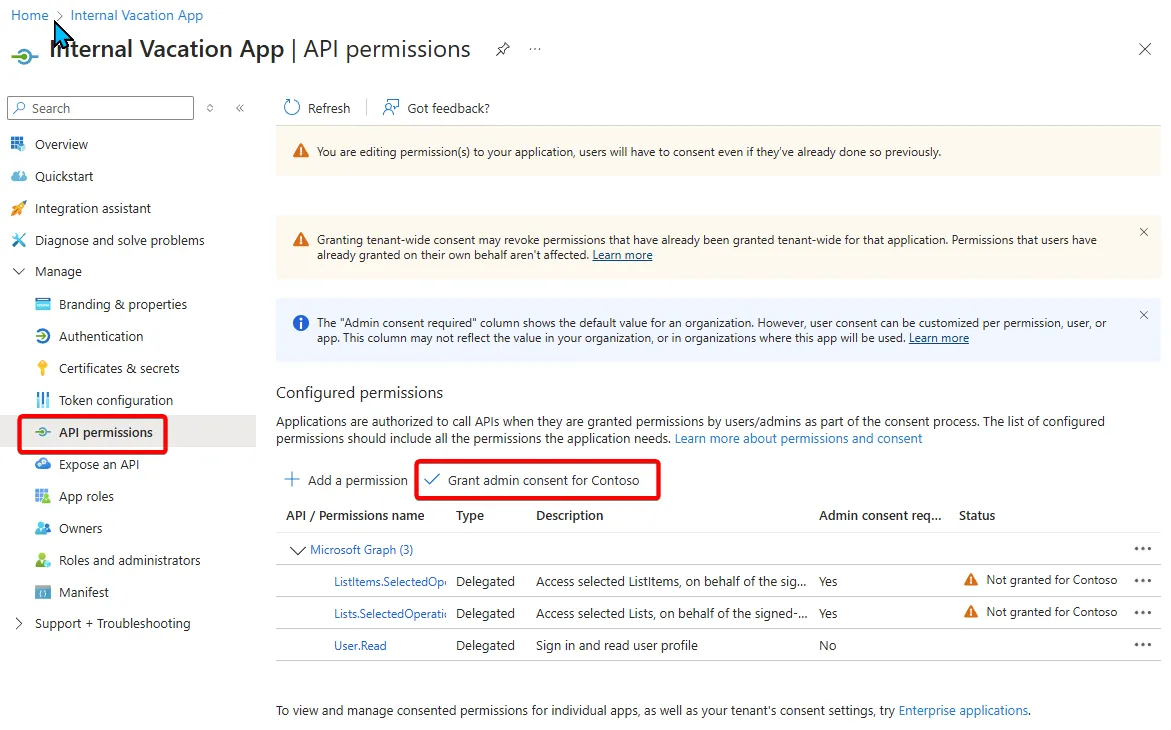1171x730 pixels.
Task: Open ellipsis menu for Microsoft Graph group
Action: (1143, 548)
